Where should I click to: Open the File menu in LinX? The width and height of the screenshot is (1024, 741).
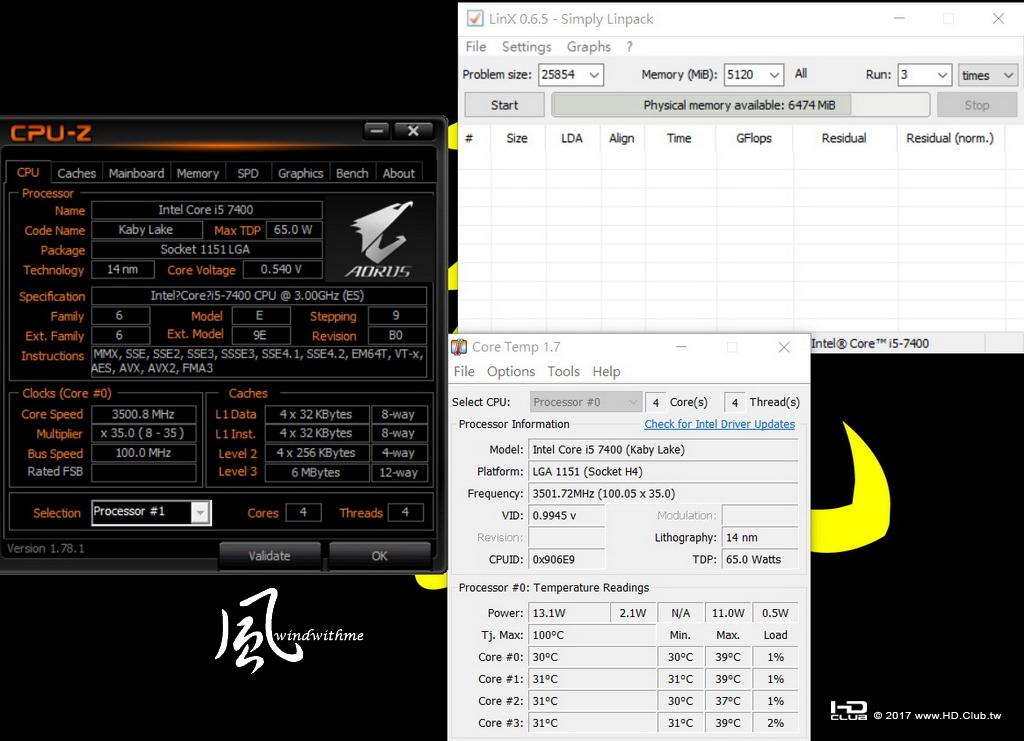[x=475, y=46]
